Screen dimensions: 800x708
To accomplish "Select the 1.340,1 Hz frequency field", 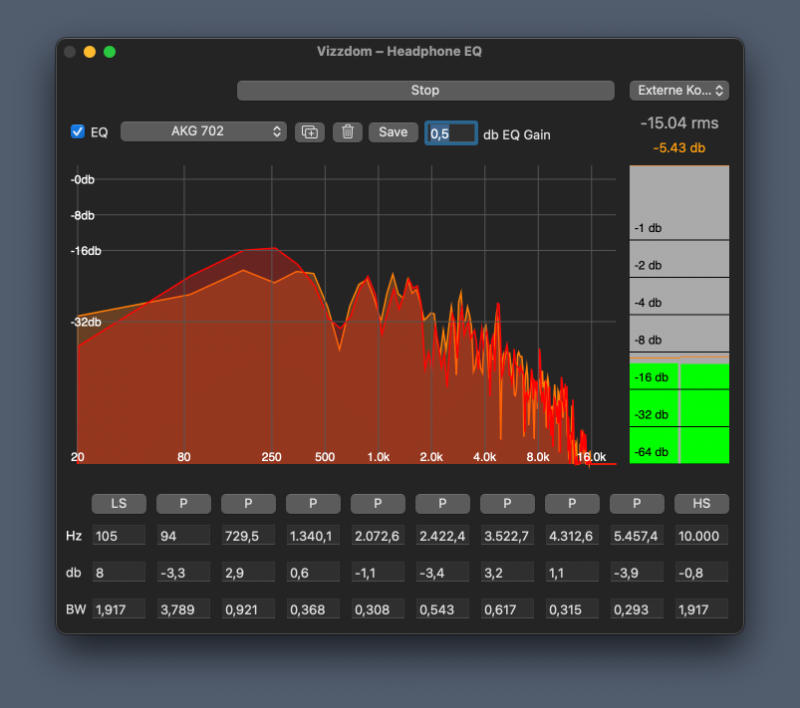I will point(313,536).
